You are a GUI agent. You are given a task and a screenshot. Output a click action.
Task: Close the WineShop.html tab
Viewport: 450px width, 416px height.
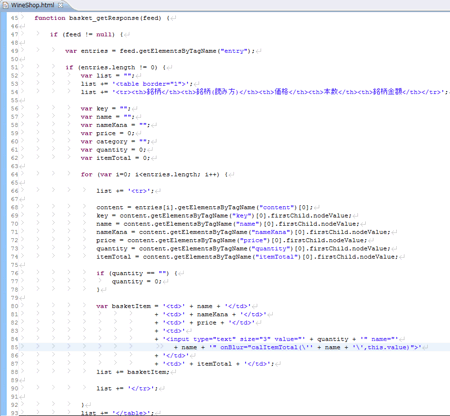click(61, 5)
